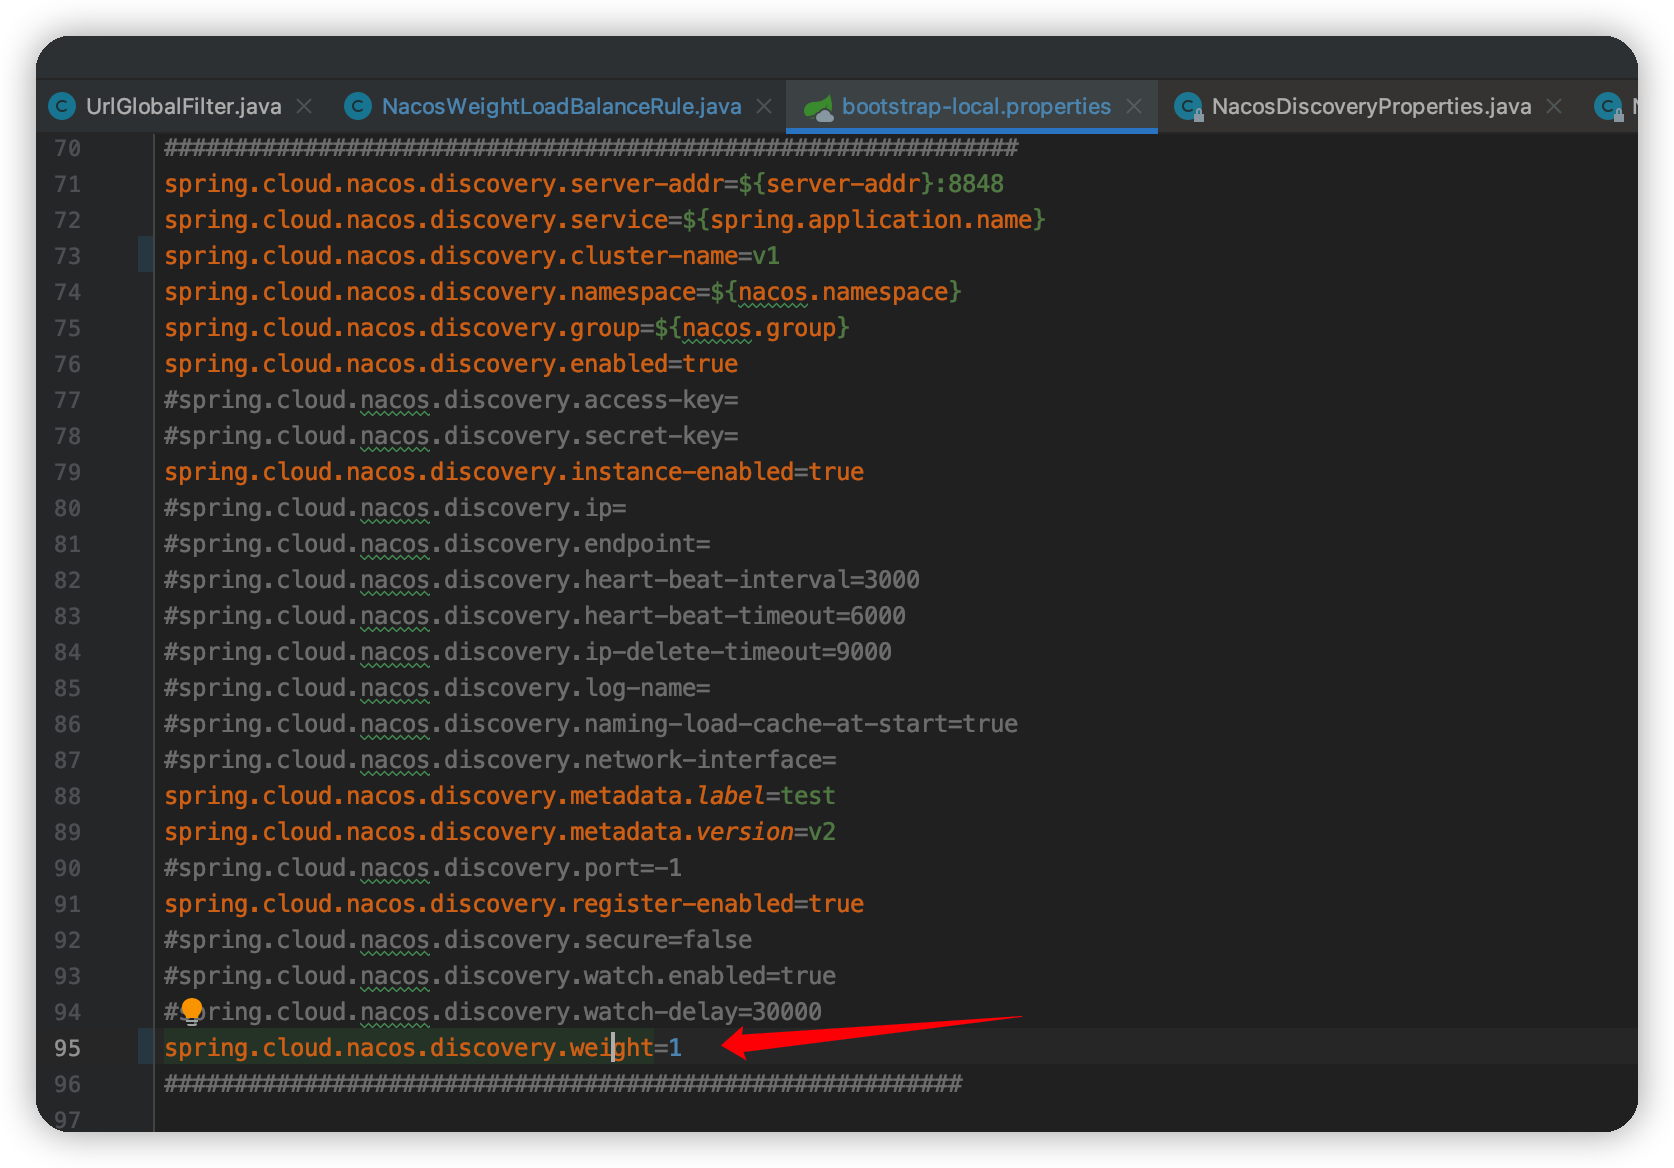Close the UrlGlobalFilter.java tab
Viewport: 1674px width, 1168px height.
click(305, 106)
